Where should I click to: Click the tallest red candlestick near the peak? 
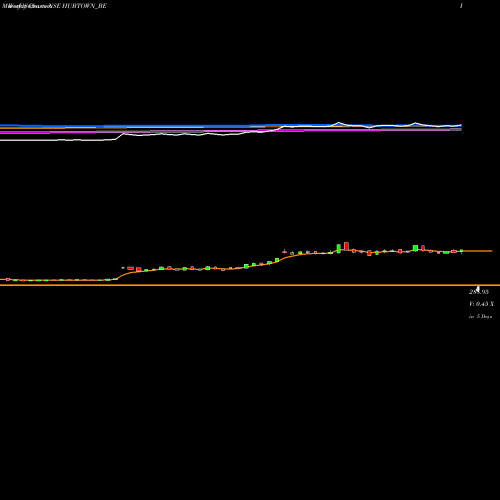[346, 246]
